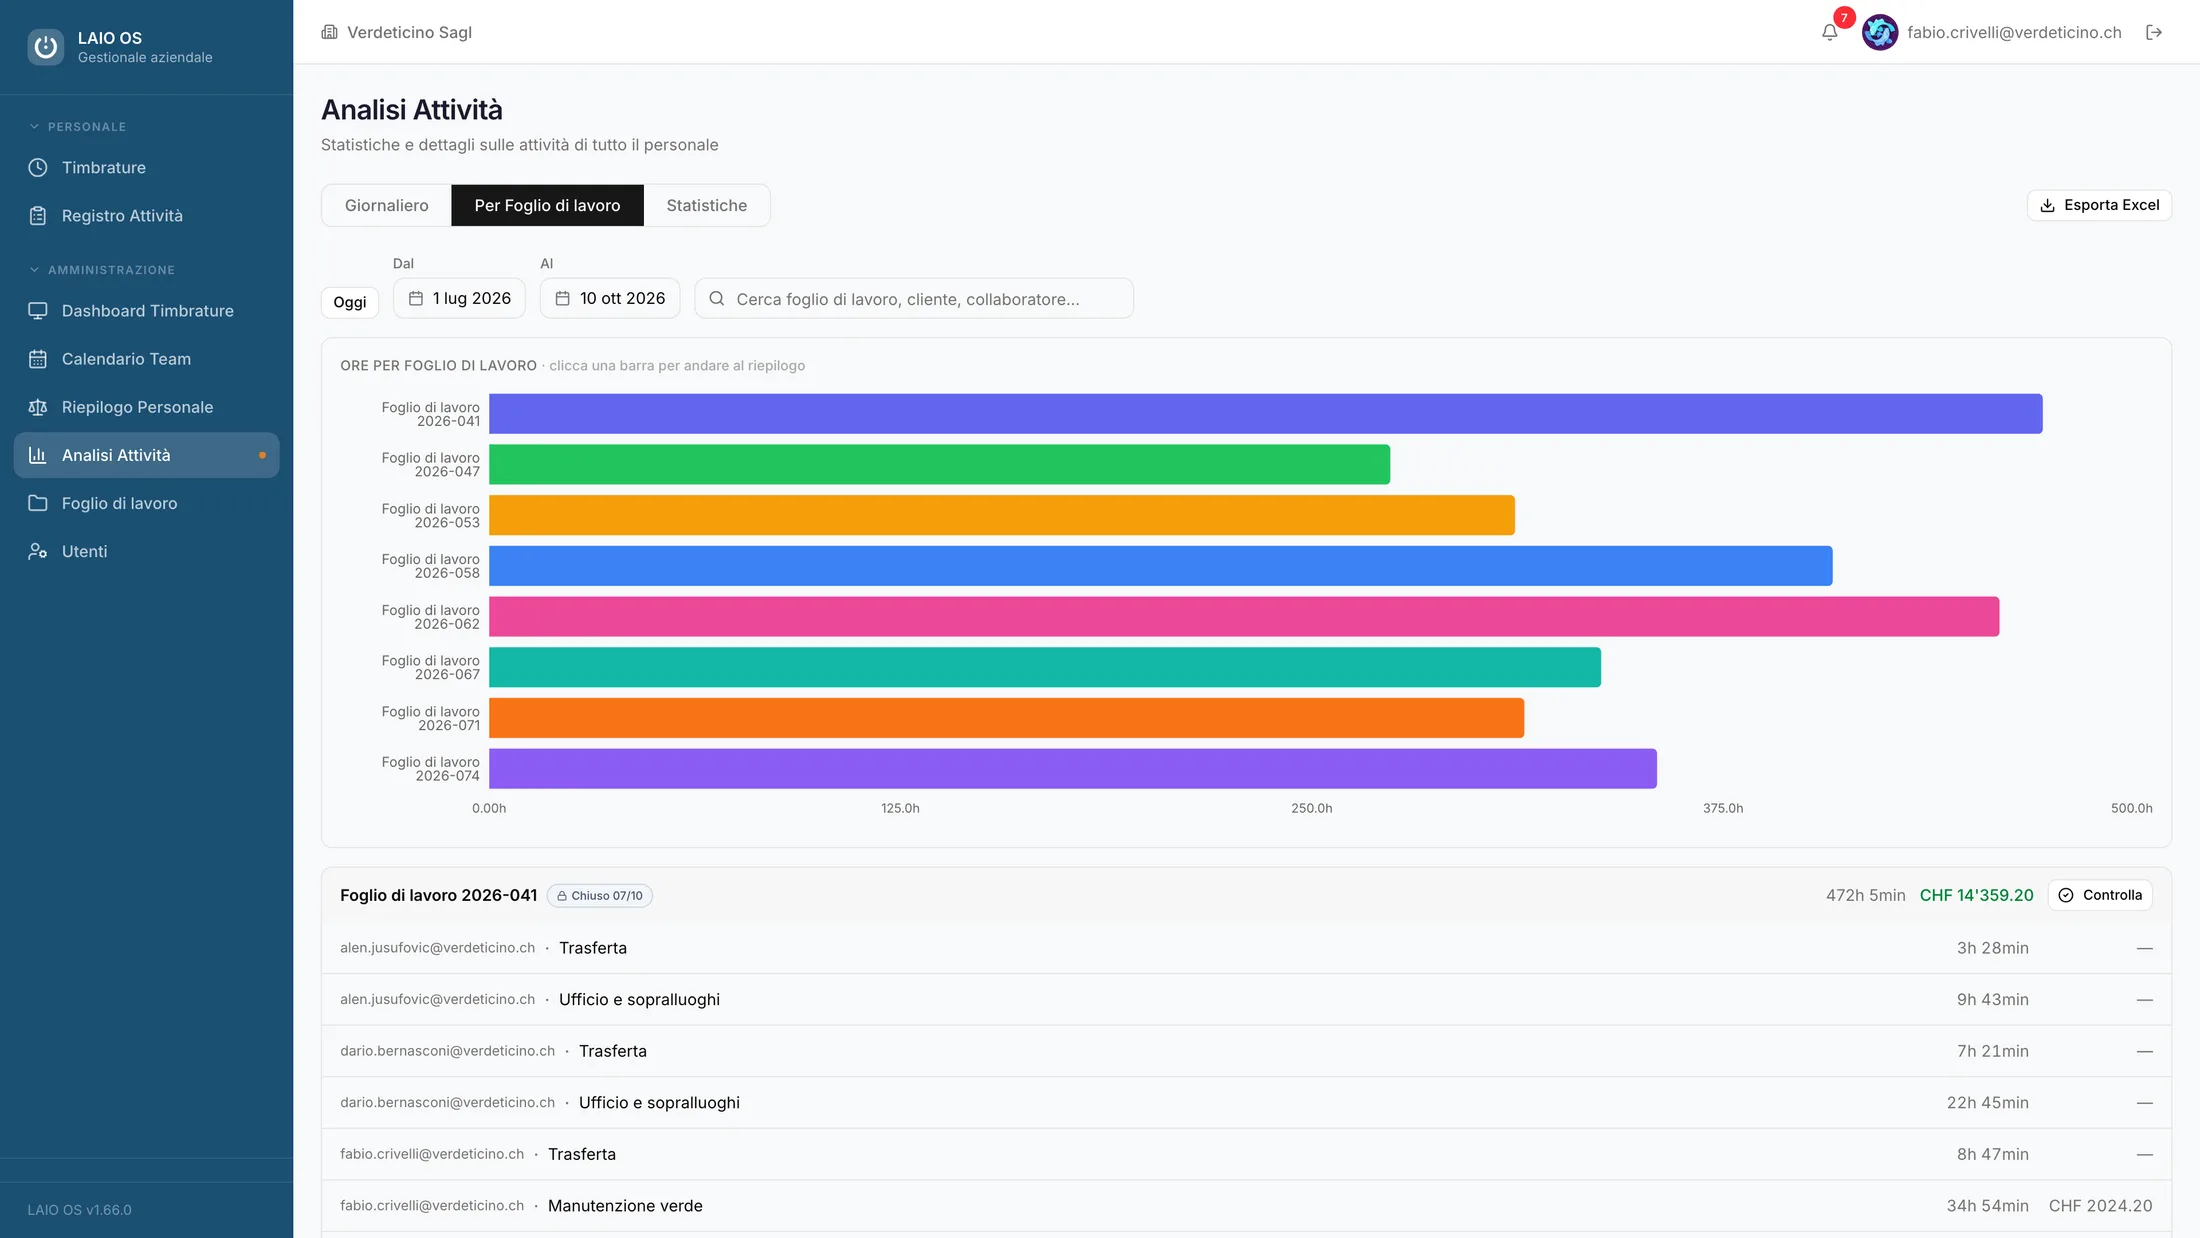Click the search foglio di lavoro field
Screen dimensions: 2200x1238
pyautogui.click(x=914, y=299)
